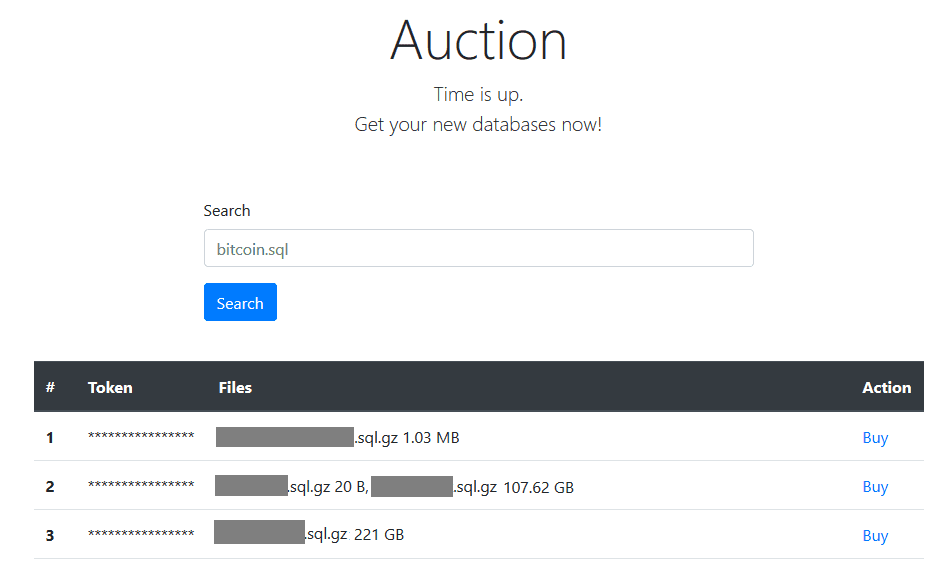Screen dimensions: 939x566
Task: Click the Search label above the input
Action: coord(227,211)
